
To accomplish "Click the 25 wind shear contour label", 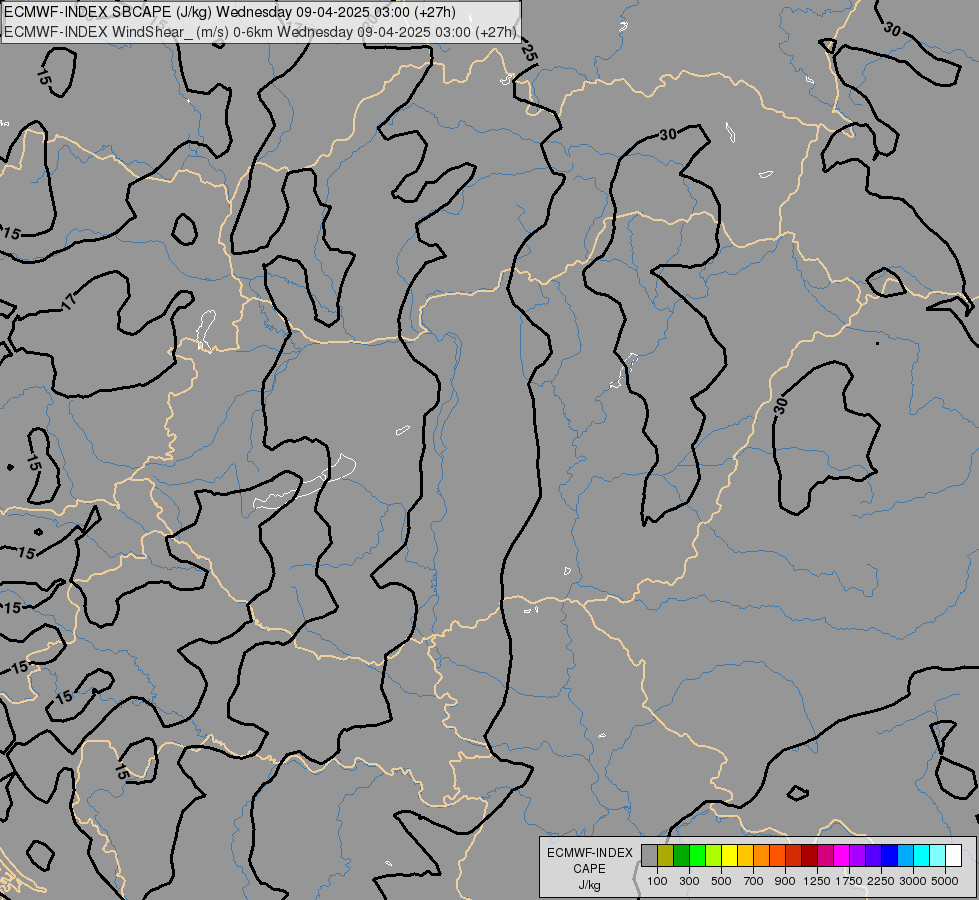I will tap(528, 53).
